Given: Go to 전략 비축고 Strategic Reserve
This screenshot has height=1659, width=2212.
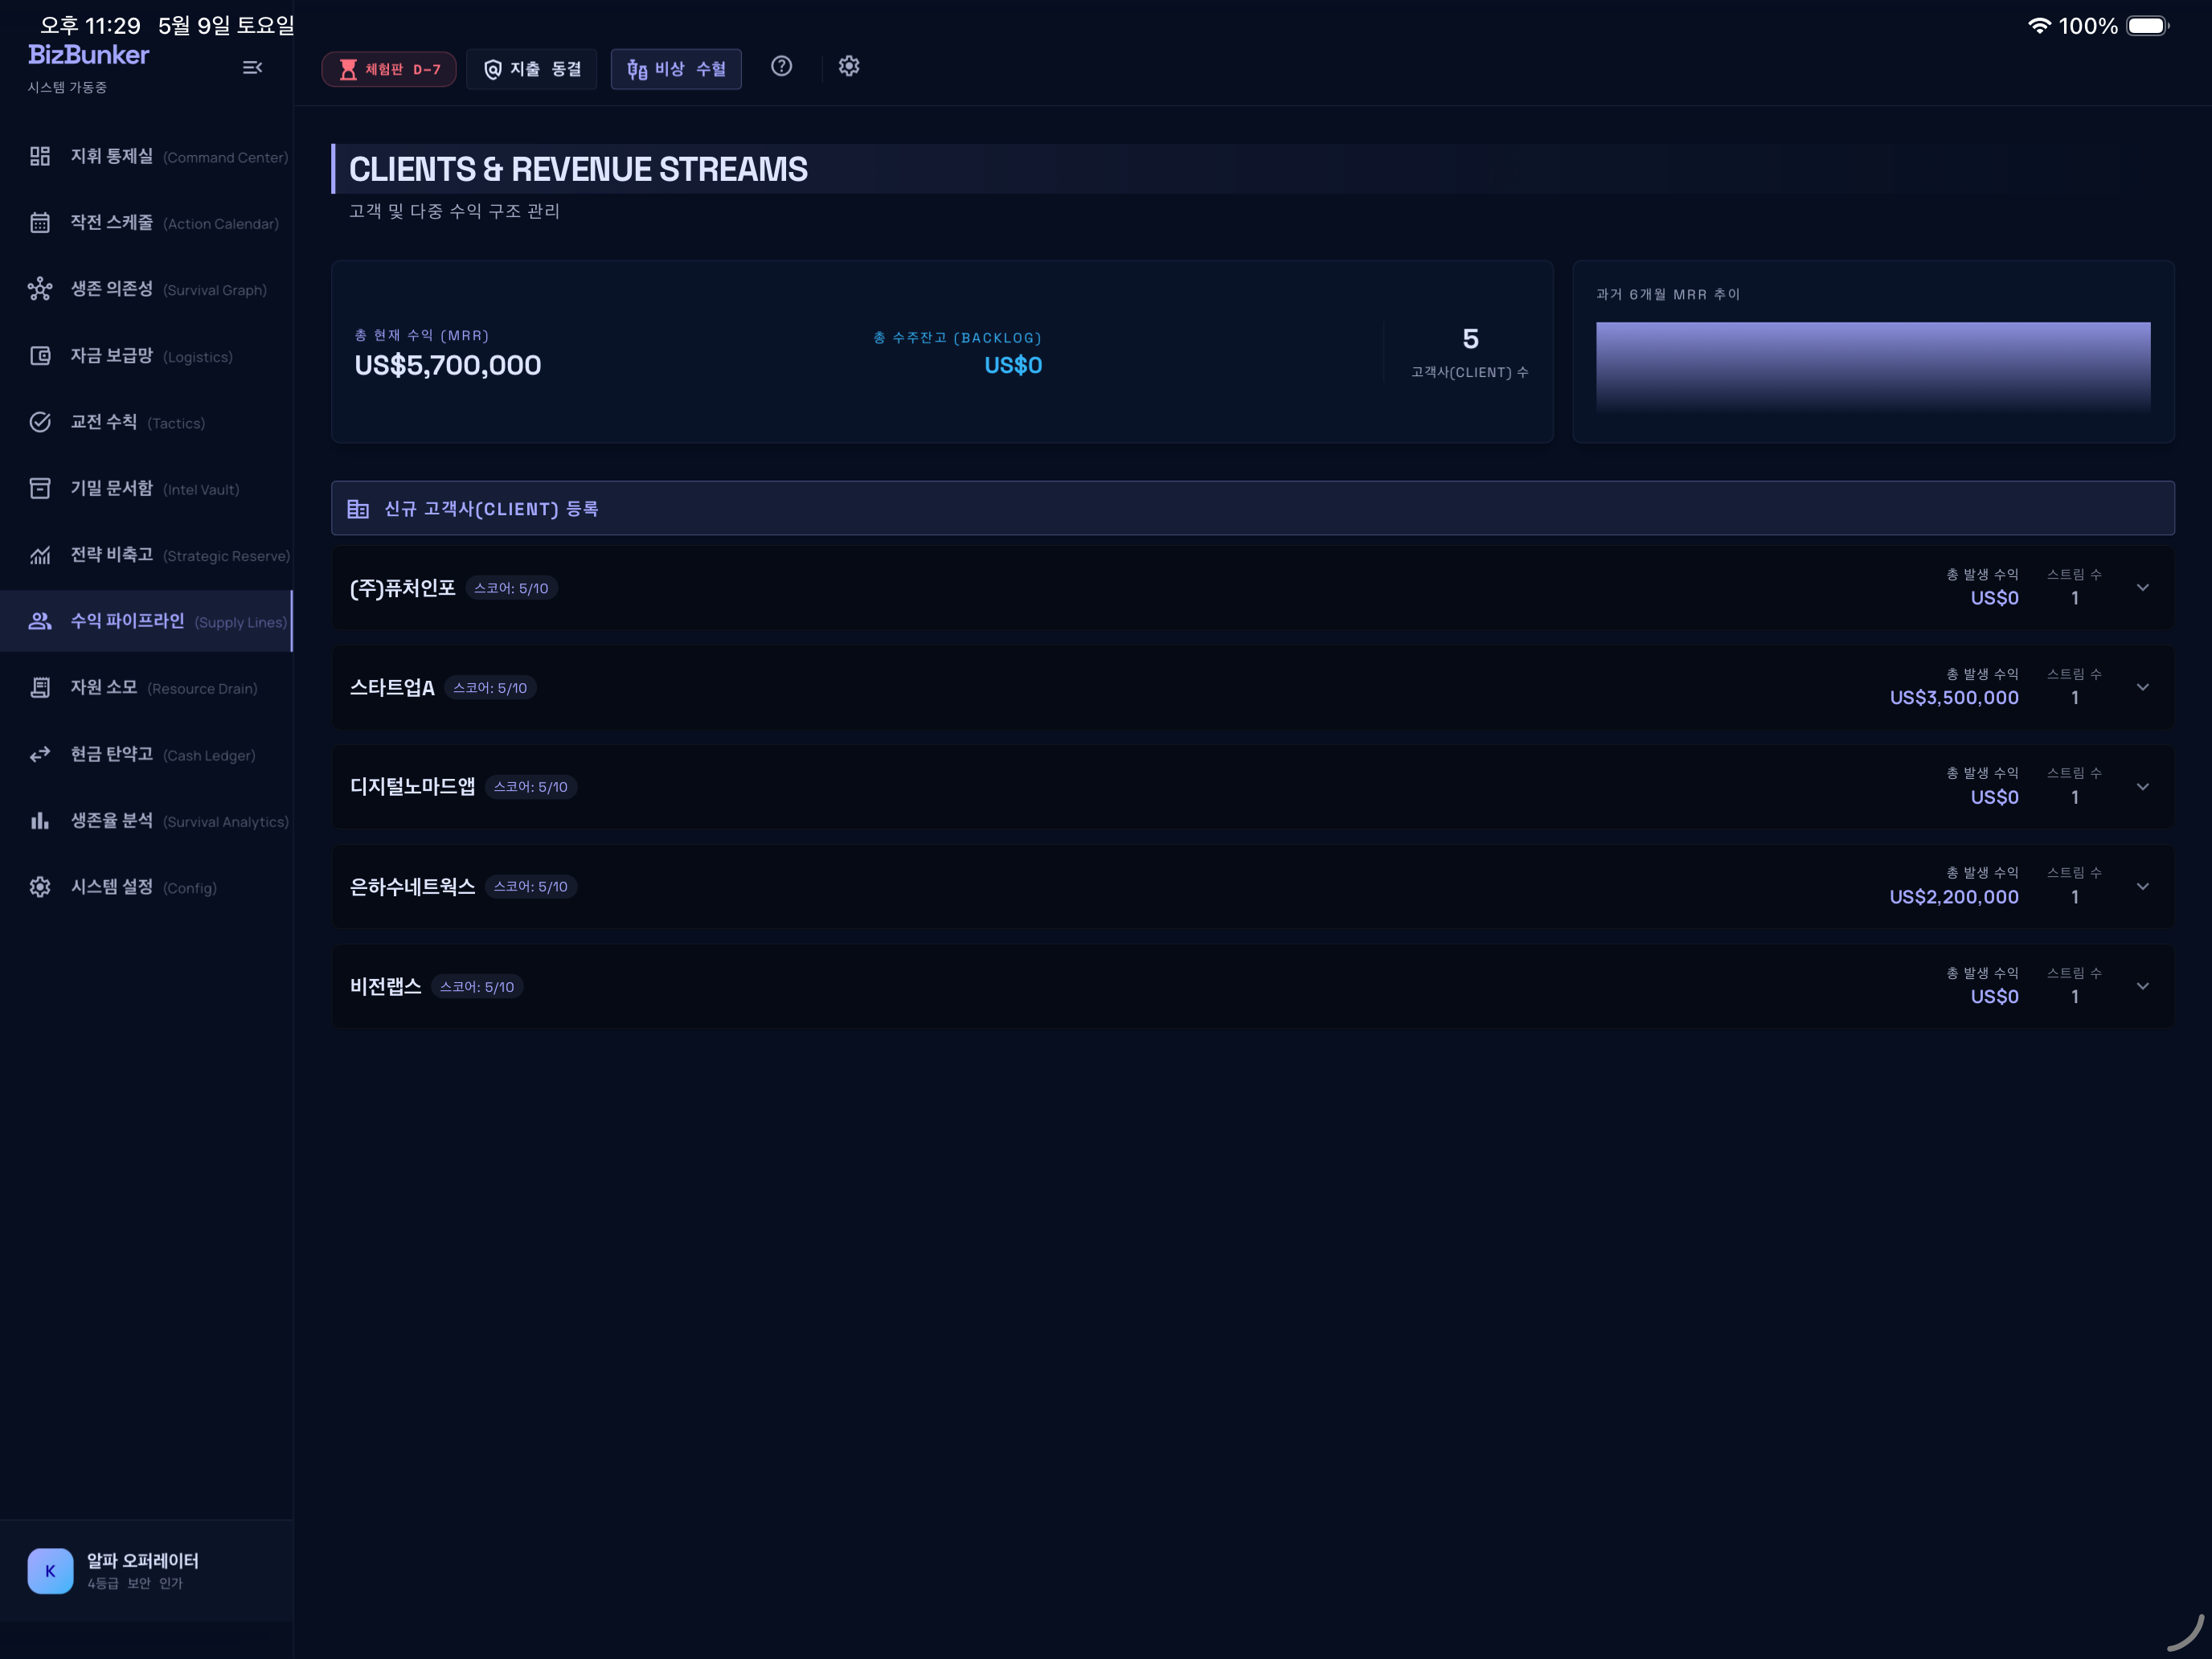Looking at the screenshot, I should (146, 555).
